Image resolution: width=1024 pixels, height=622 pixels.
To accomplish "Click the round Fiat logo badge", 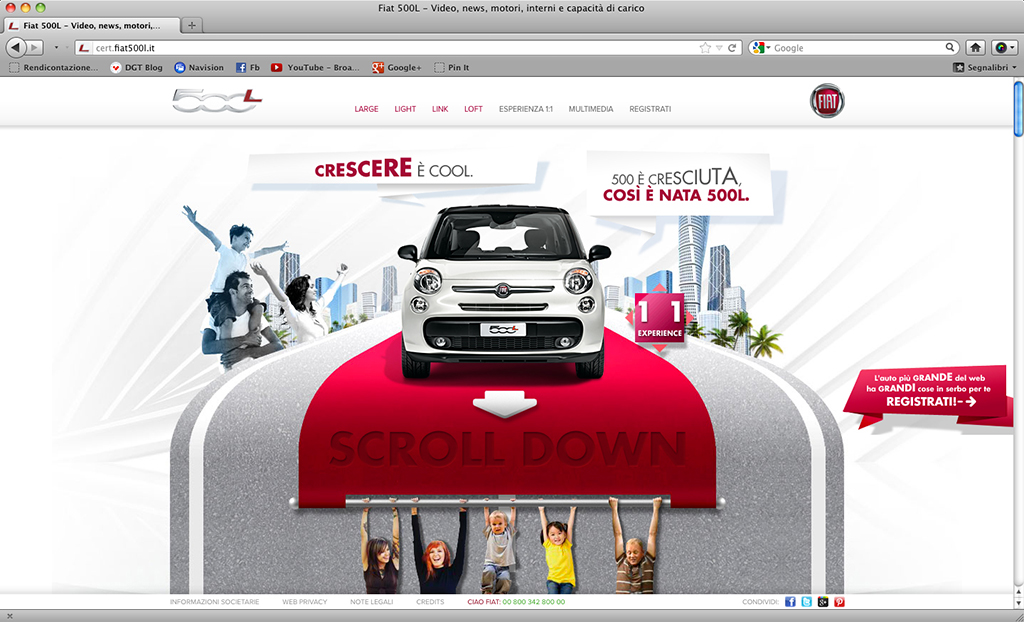I will tap(827, 101).
